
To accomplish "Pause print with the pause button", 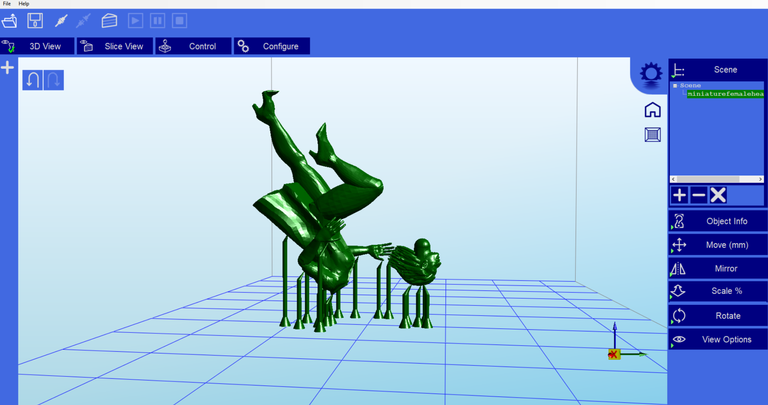I will click(157, 21).
